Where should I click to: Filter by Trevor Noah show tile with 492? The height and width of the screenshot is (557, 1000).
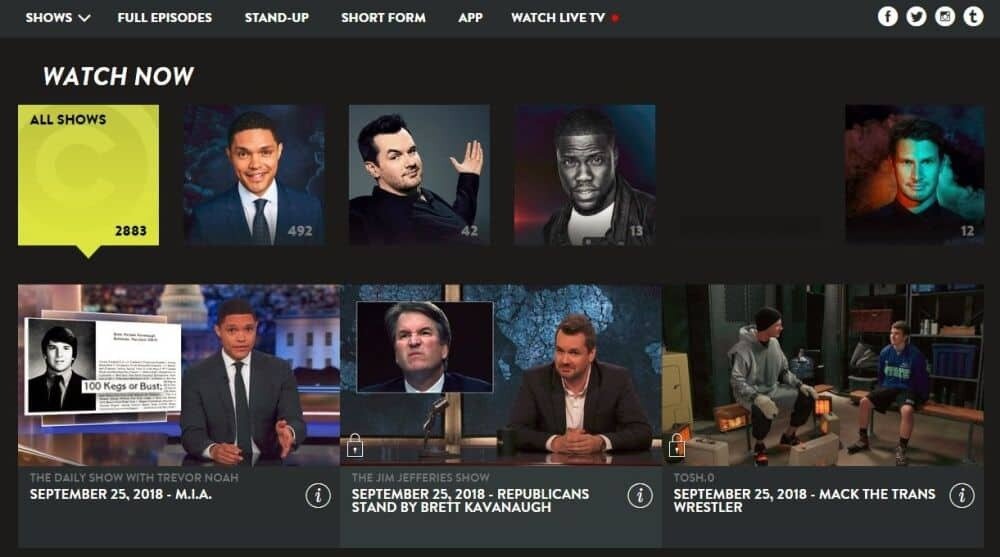coord(254,175)
